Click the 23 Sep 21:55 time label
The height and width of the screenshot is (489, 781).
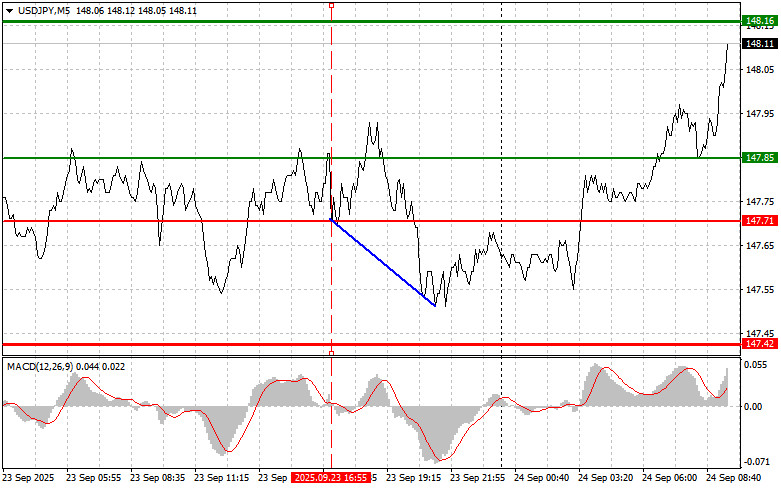coord(478,478)
